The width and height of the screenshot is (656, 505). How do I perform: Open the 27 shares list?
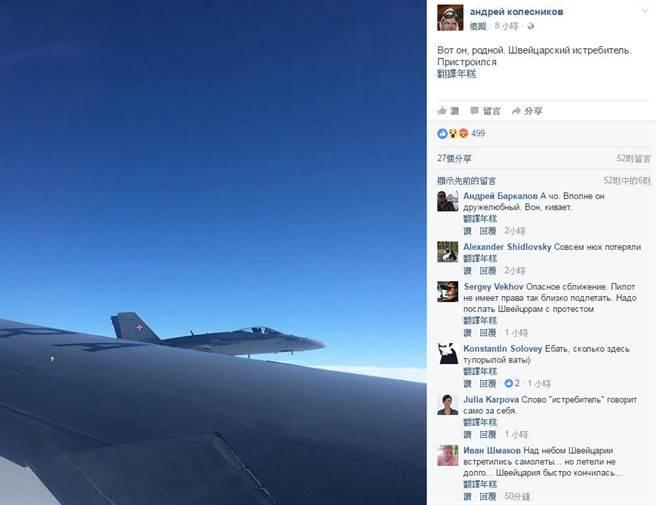click(454, 158)
